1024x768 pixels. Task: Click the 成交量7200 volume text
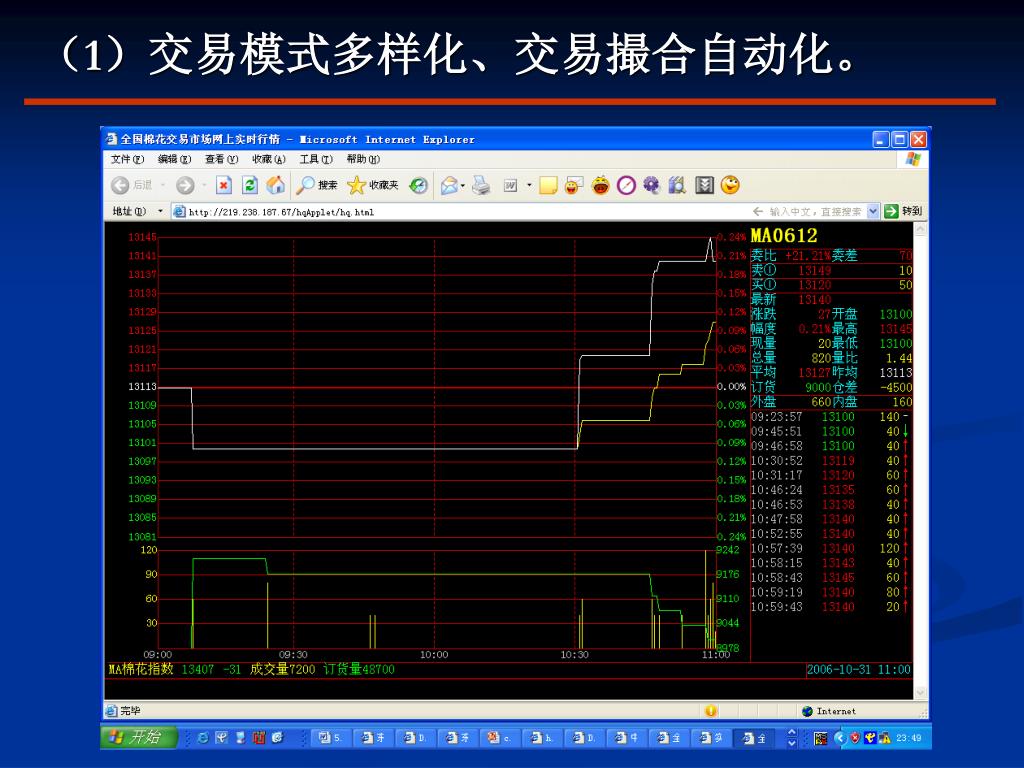coord(282,669)
